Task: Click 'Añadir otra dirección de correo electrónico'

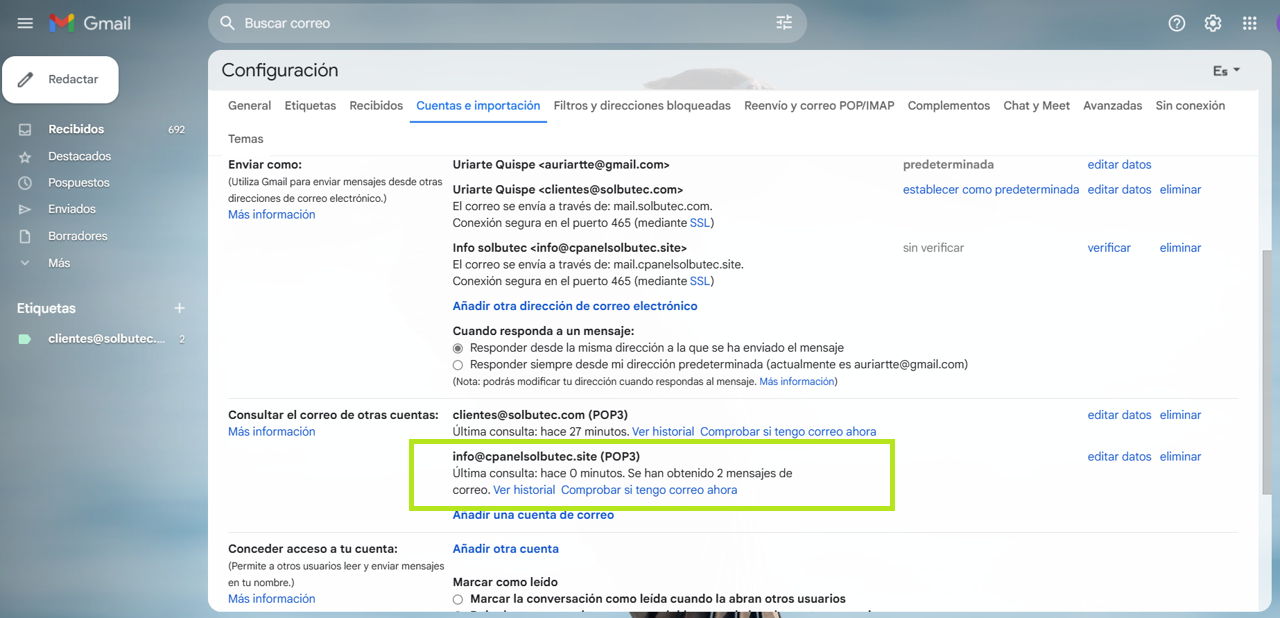Action: 575,306
